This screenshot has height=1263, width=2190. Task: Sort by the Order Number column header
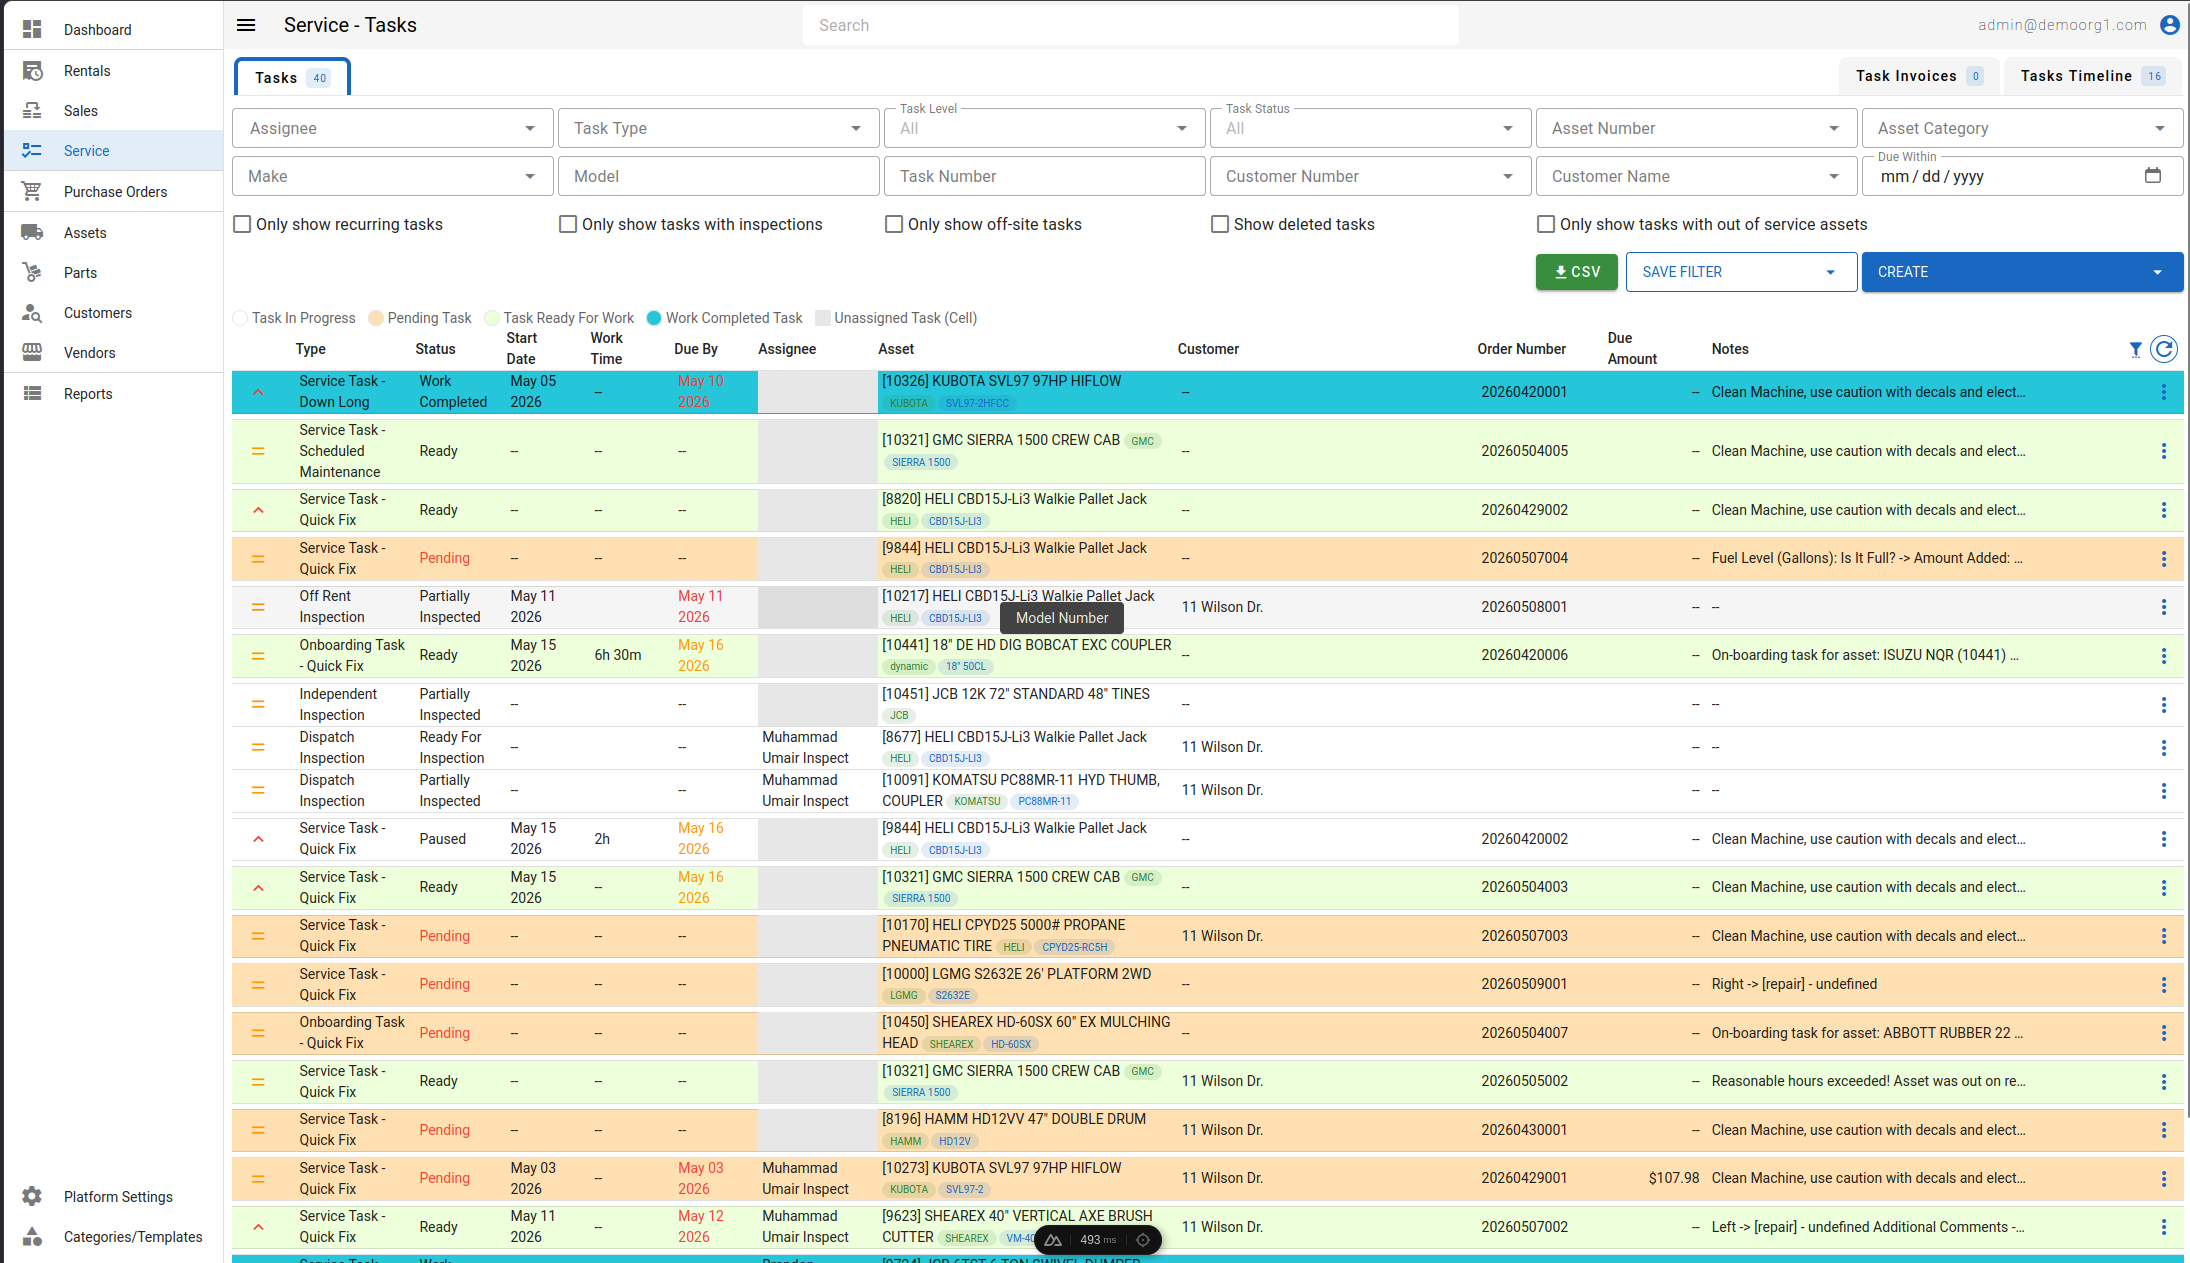(x=1522, y=349)
